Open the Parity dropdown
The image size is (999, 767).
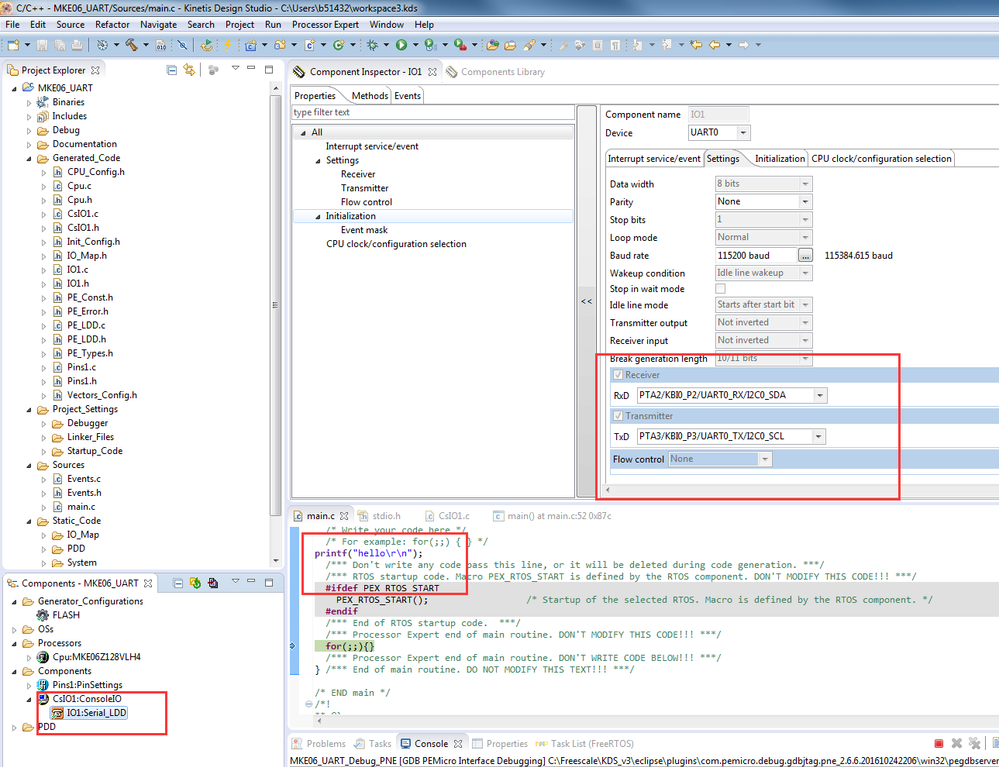tap(805, 201)
